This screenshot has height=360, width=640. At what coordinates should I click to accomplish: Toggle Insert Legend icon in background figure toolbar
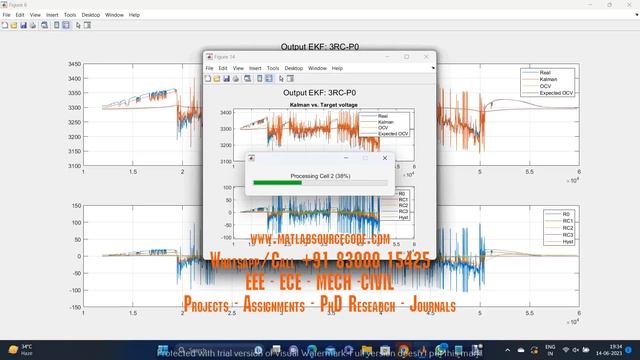point(66,25)
